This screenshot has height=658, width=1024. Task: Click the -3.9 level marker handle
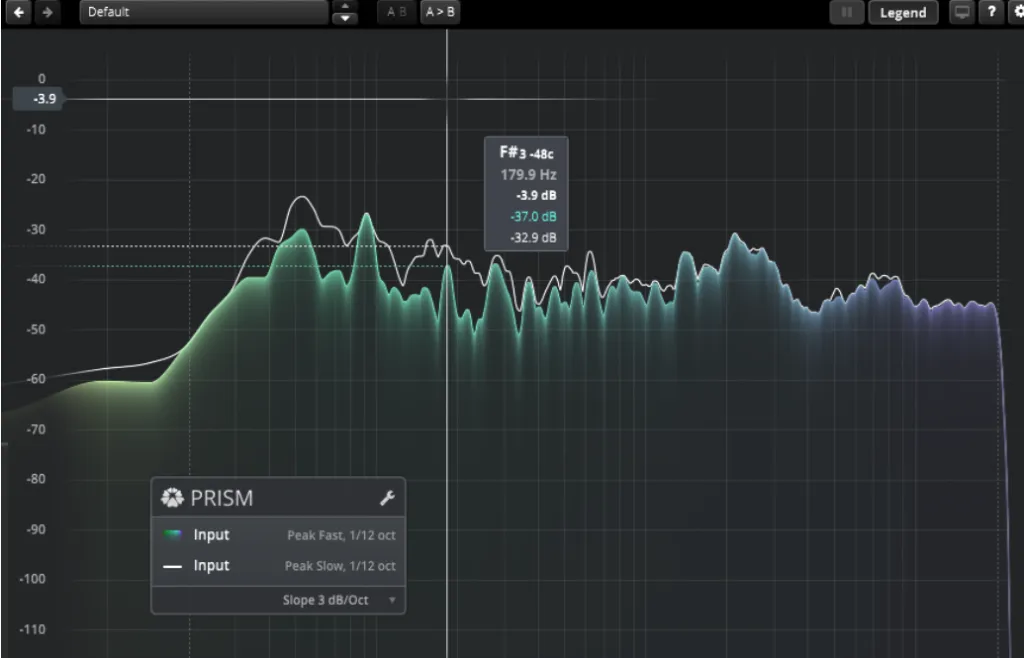point(39,99)
